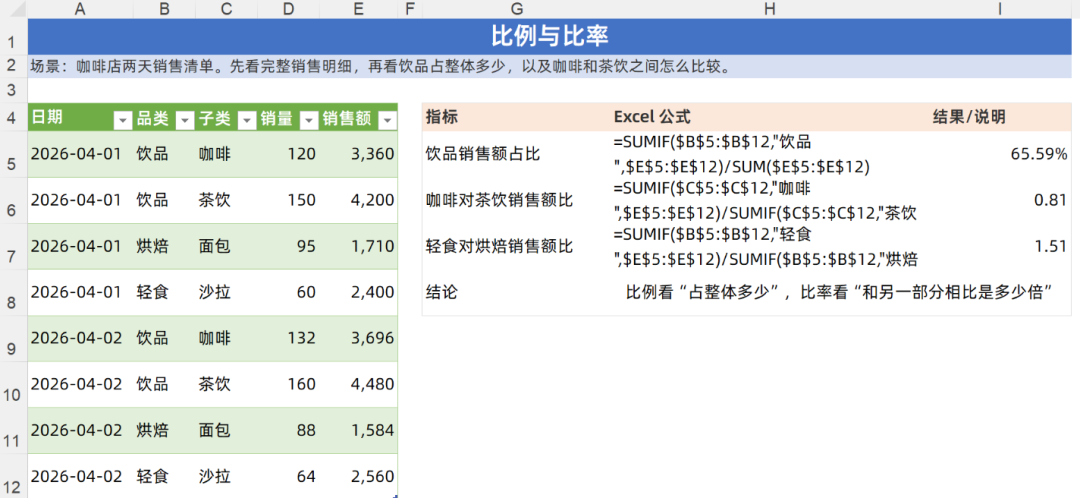Select the 饮品销售额占比 cell
Viewport: 1080px width, 498px height.
coord(517,154)
